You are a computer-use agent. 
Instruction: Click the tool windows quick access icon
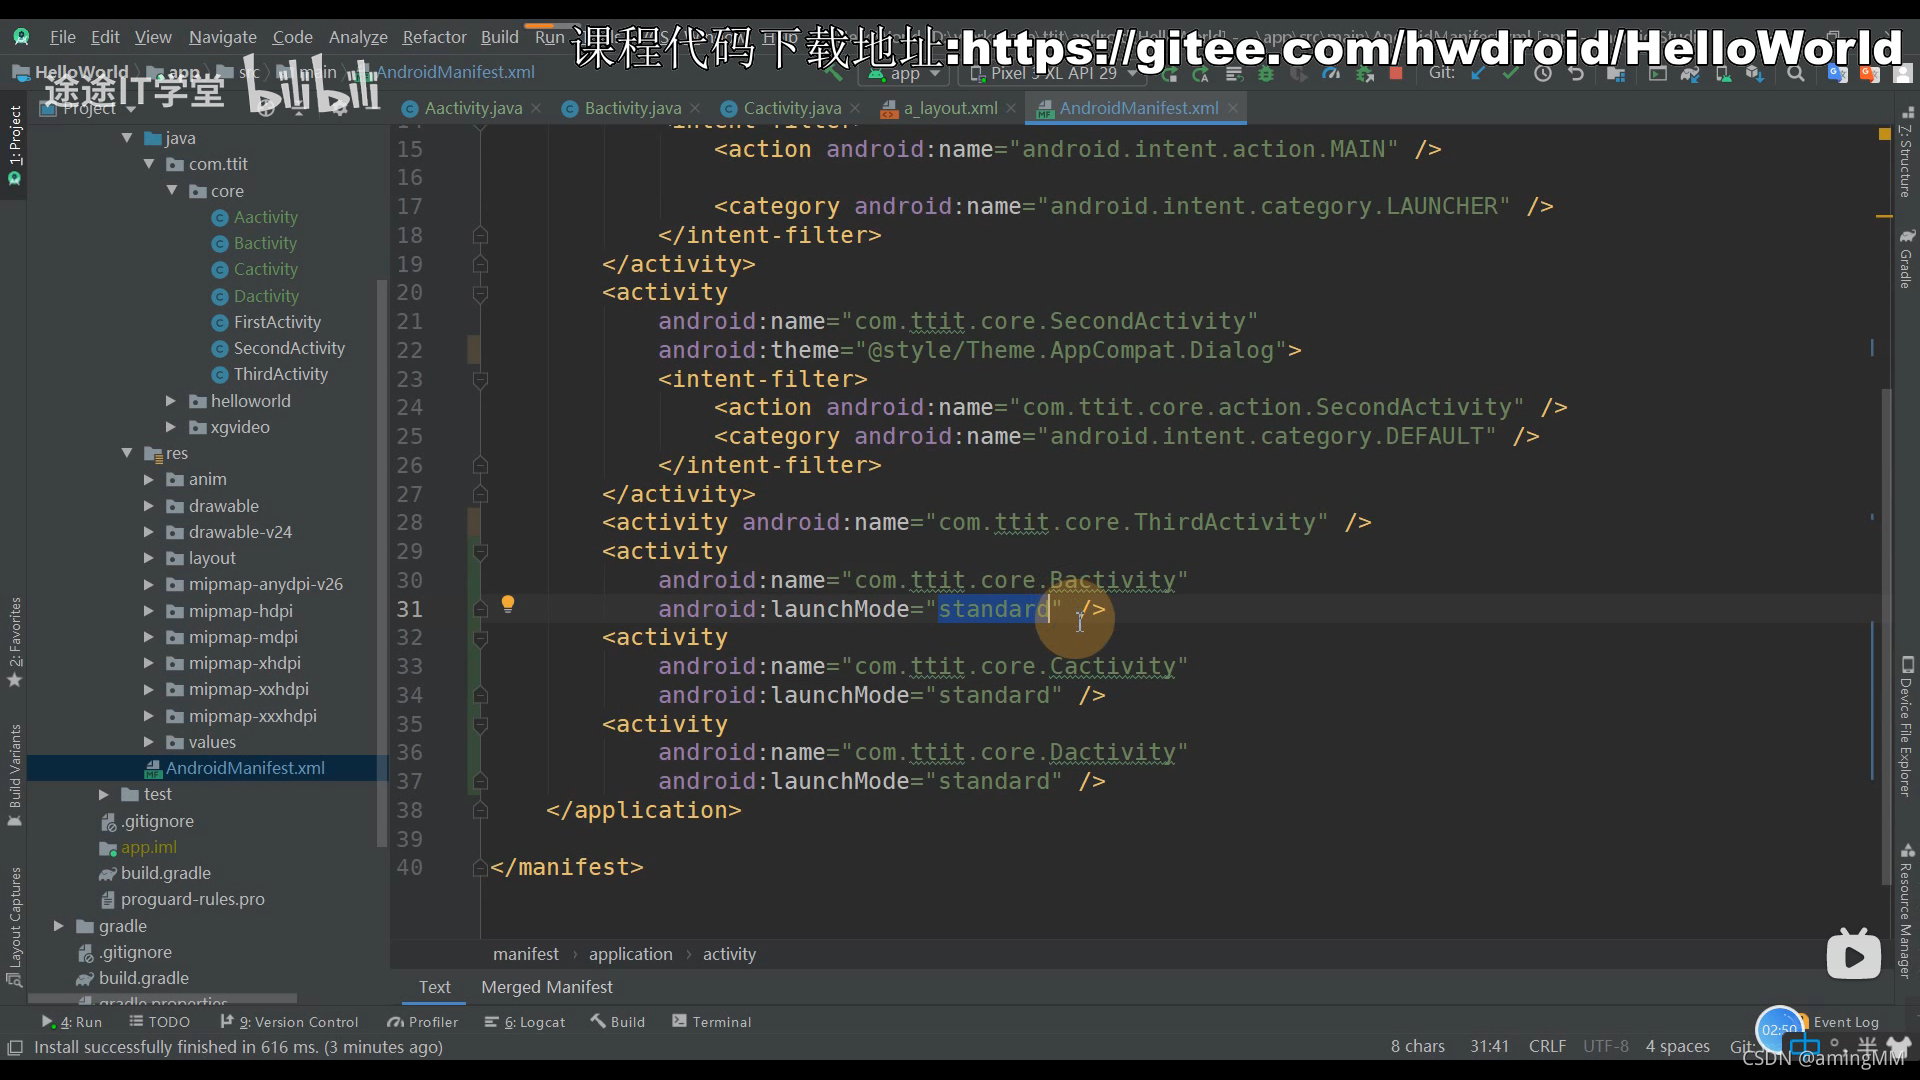click(x=14, y=1047)
